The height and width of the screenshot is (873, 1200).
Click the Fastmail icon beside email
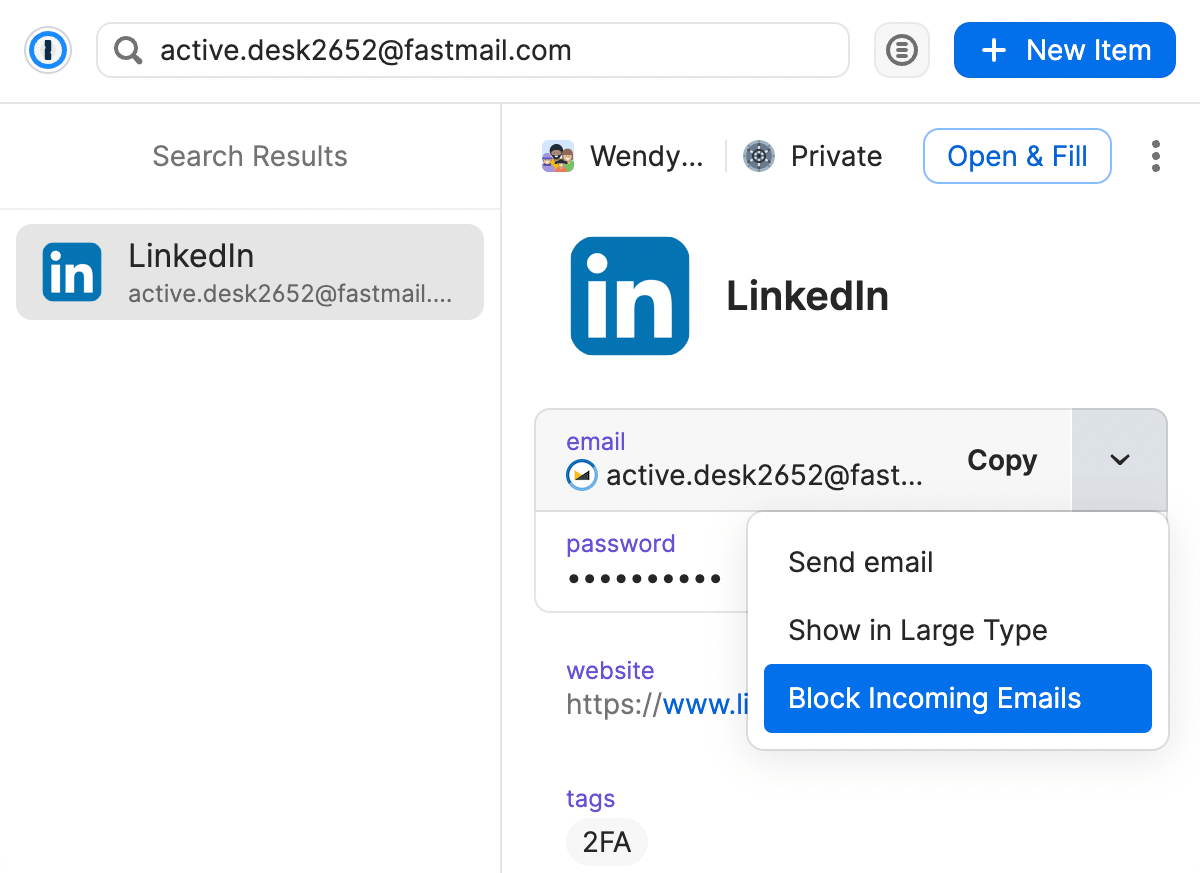582,475
